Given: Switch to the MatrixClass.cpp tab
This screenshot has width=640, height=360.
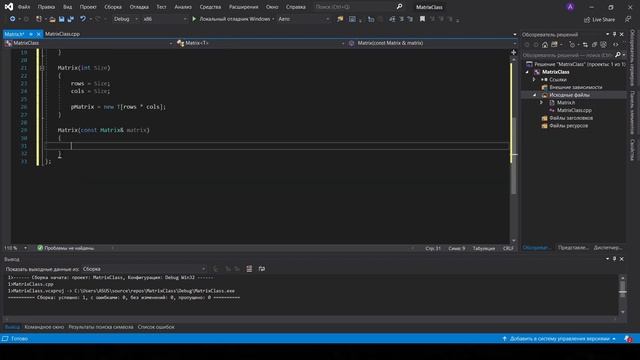Looking at the screenshot, I should 62,34.
